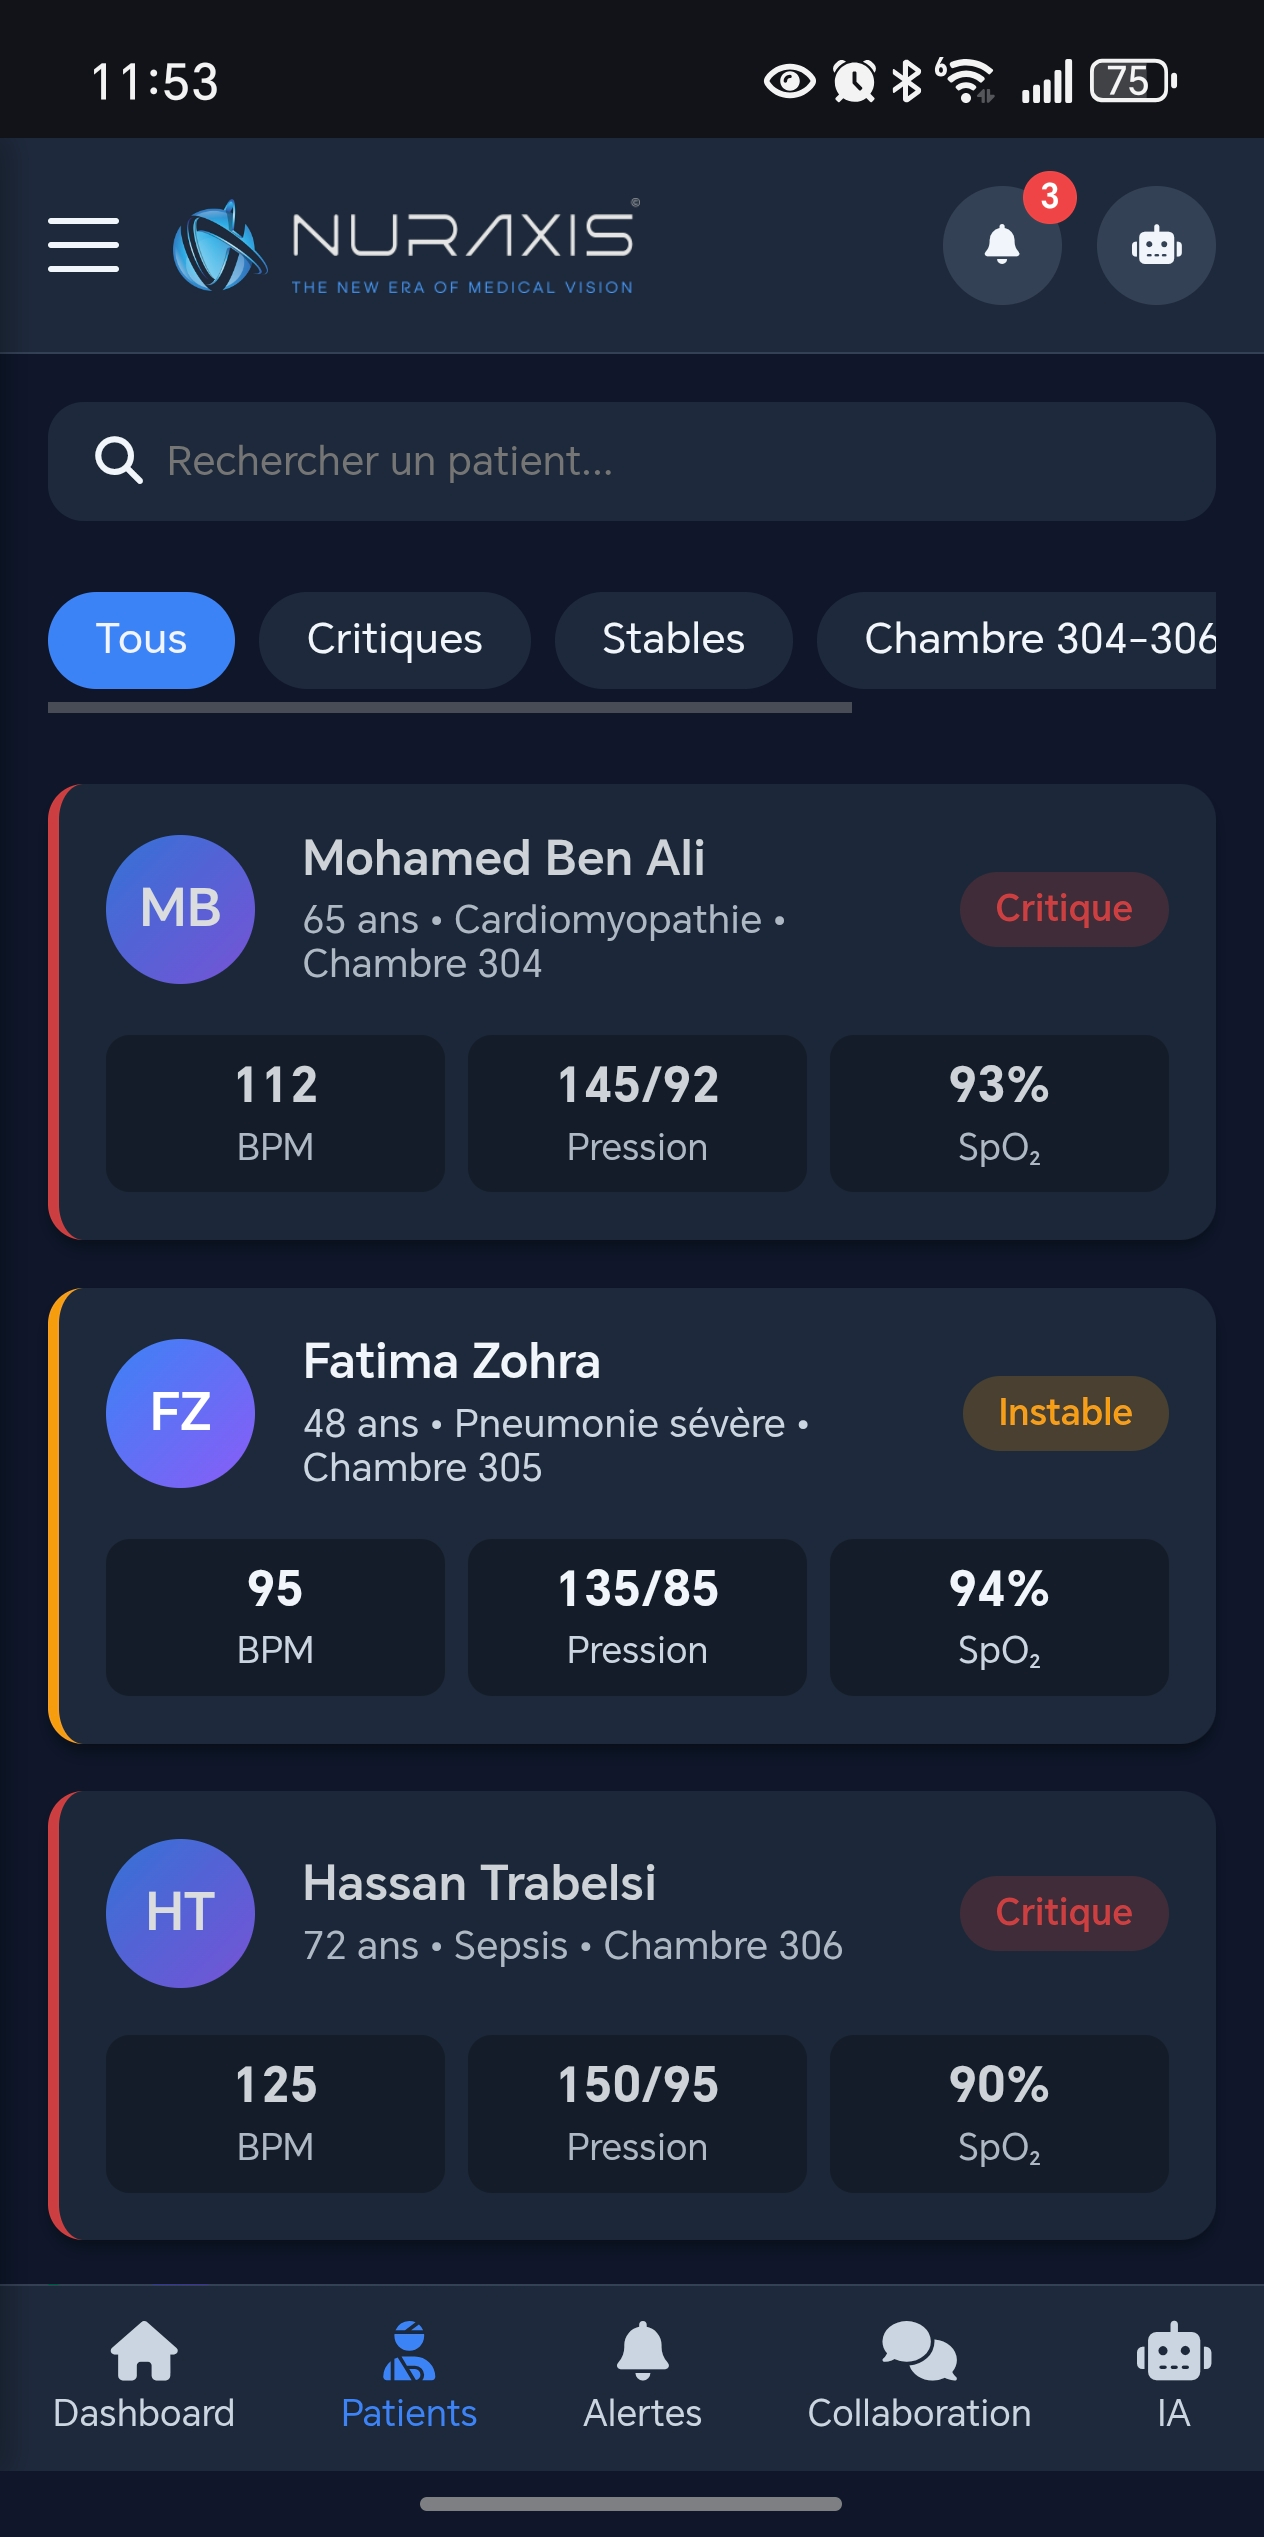Open notifications bell with 3 badge

(1002, 245)
